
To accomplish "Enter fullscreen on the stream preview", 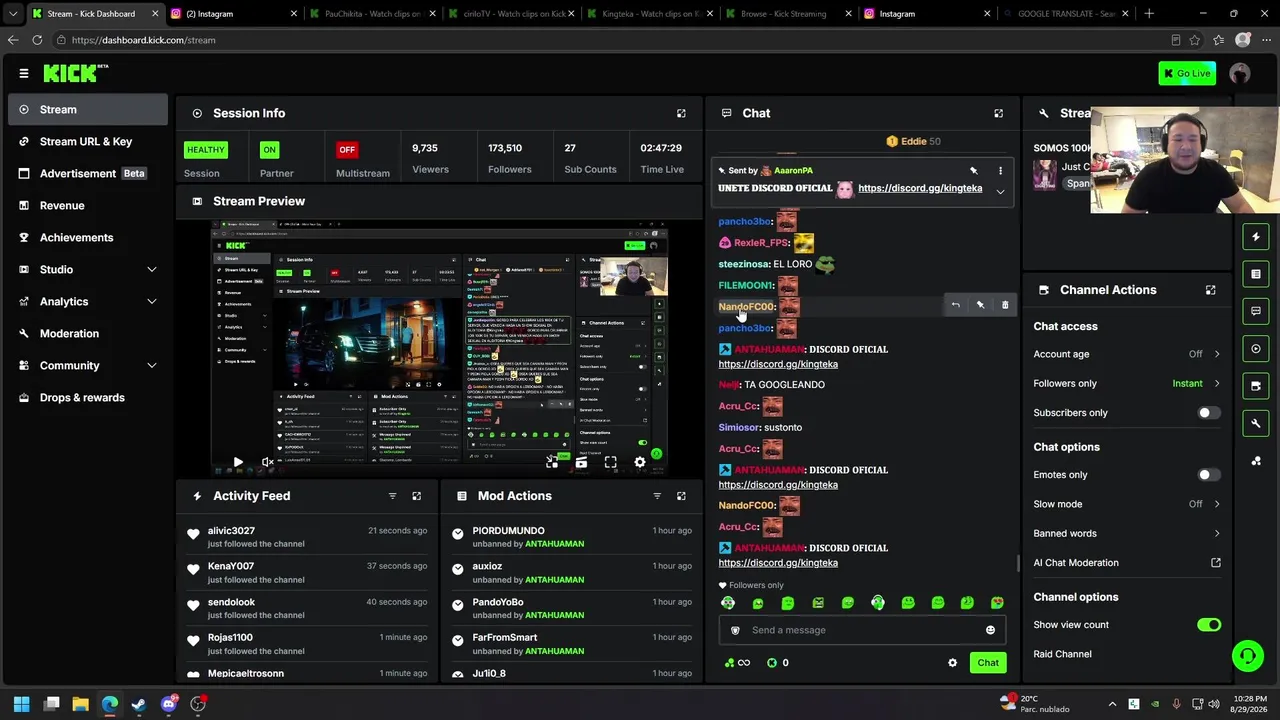I will (610, 462).
